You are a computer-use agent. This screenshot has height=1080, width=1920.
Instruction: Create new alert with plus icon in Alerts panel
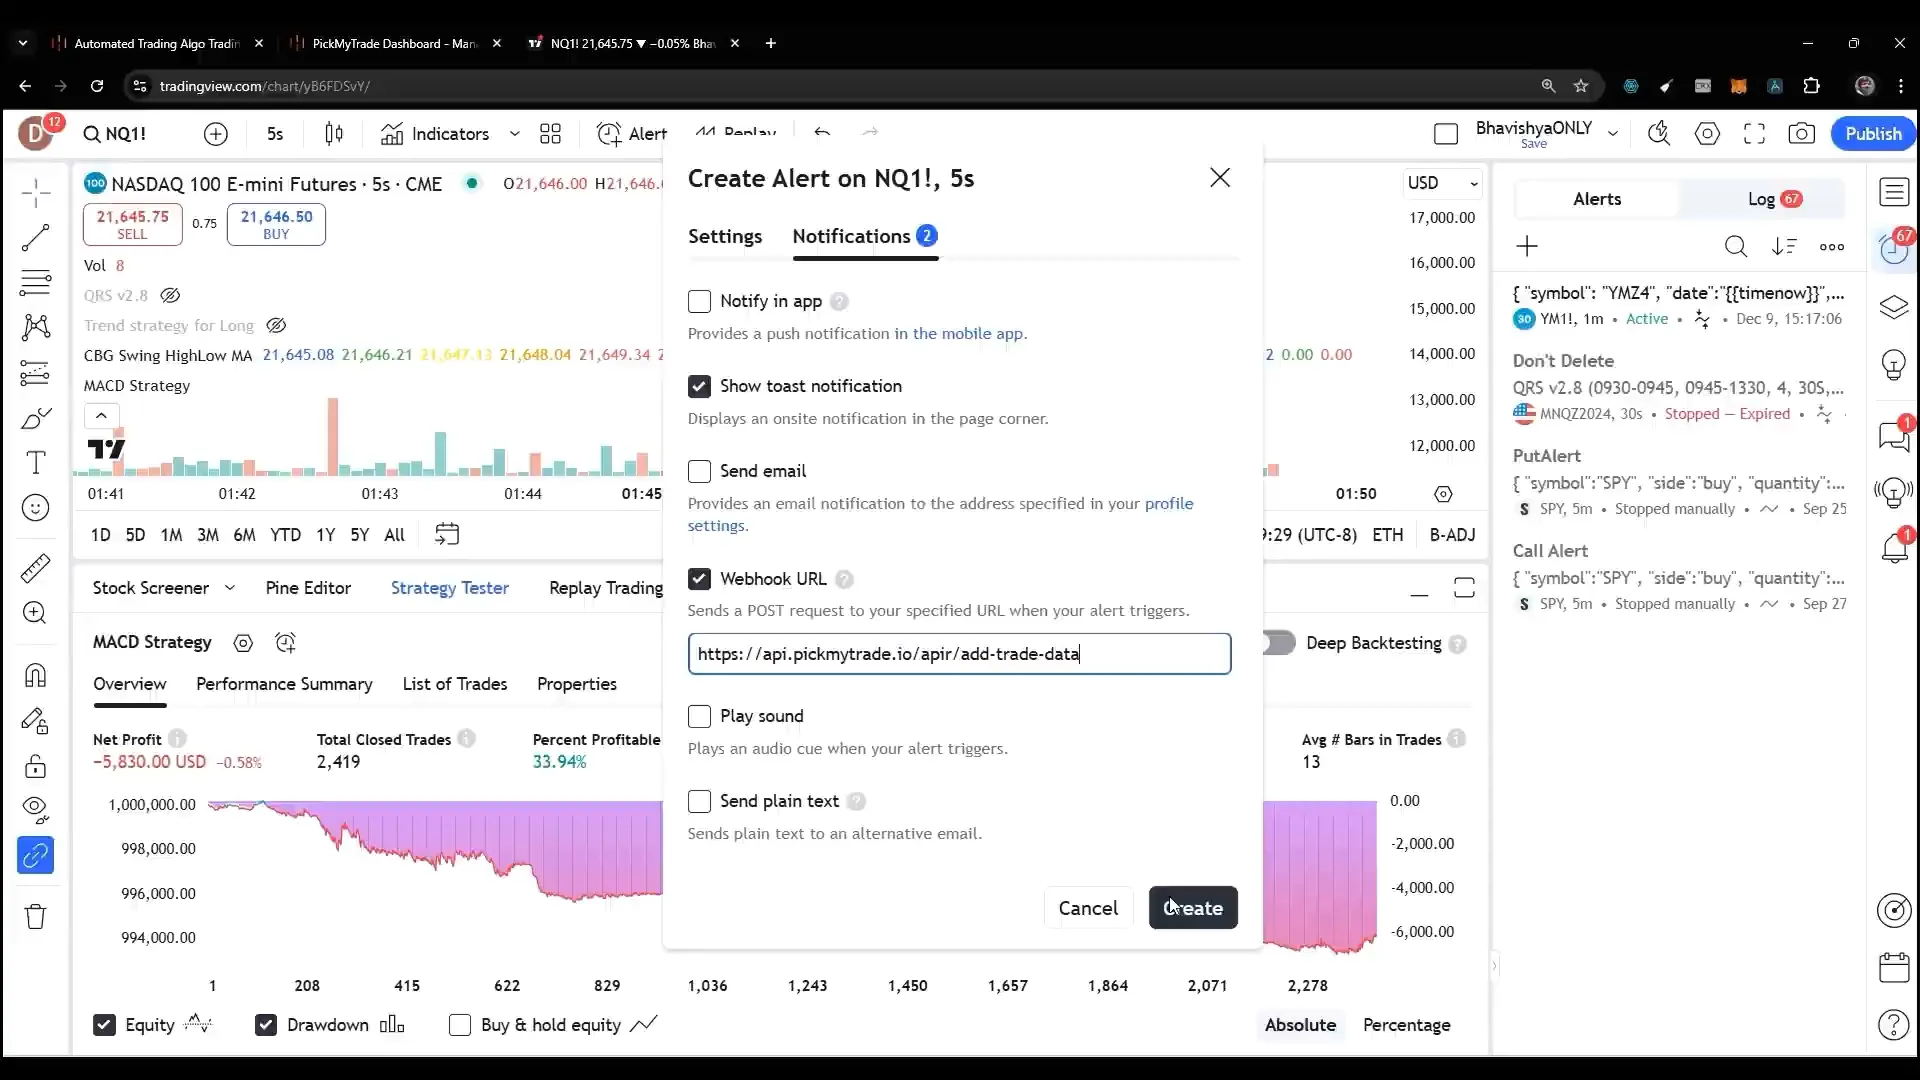point(1527,247)
